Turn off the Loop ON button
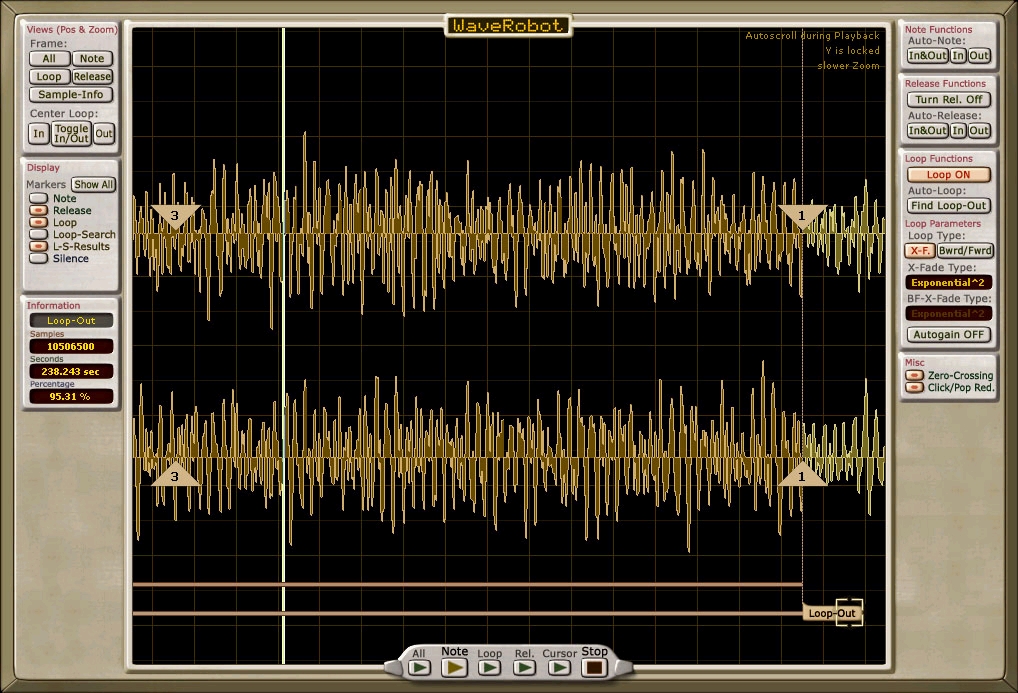The image size is (1018, 693). [949, 175]
